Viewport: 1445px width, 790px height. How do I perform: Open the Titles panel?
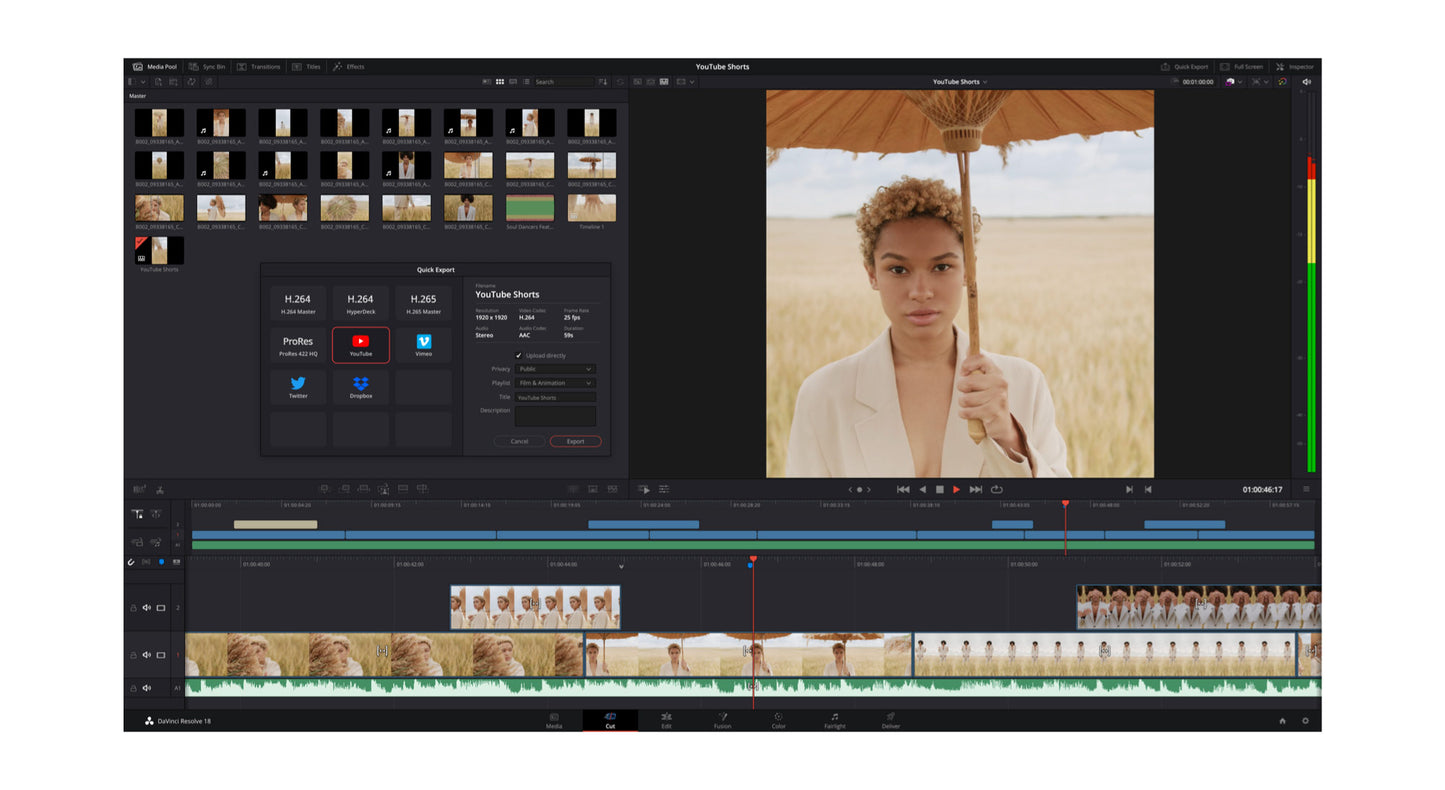click(307, 66)
